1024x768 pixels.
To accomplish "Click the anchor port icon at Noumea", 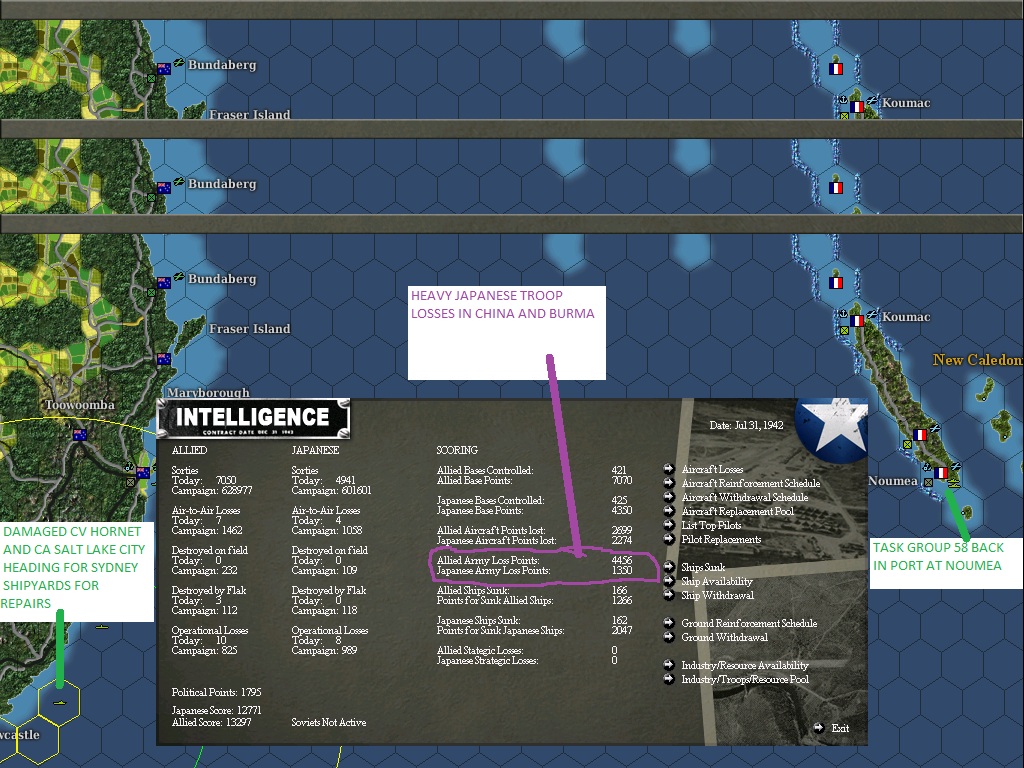I will pyautogui.click(x=927, y=466).
